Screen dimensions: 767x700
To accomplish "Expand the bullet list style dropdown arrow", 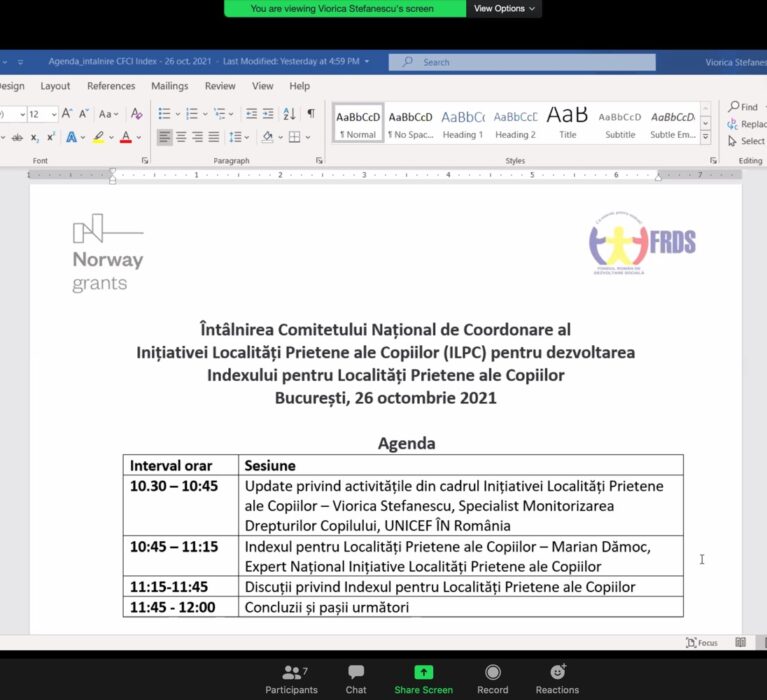I will [x=178, y=114].
